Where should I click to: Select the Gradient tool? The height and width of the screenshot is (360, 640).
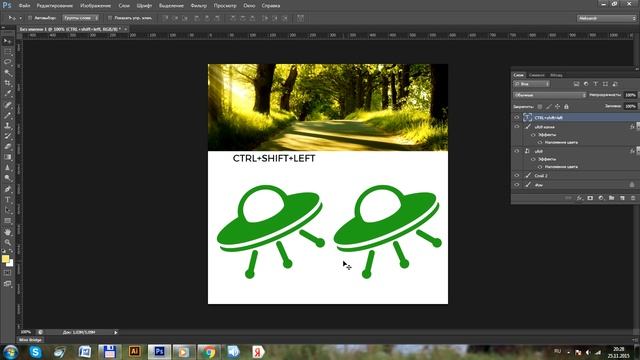[7, 157]
